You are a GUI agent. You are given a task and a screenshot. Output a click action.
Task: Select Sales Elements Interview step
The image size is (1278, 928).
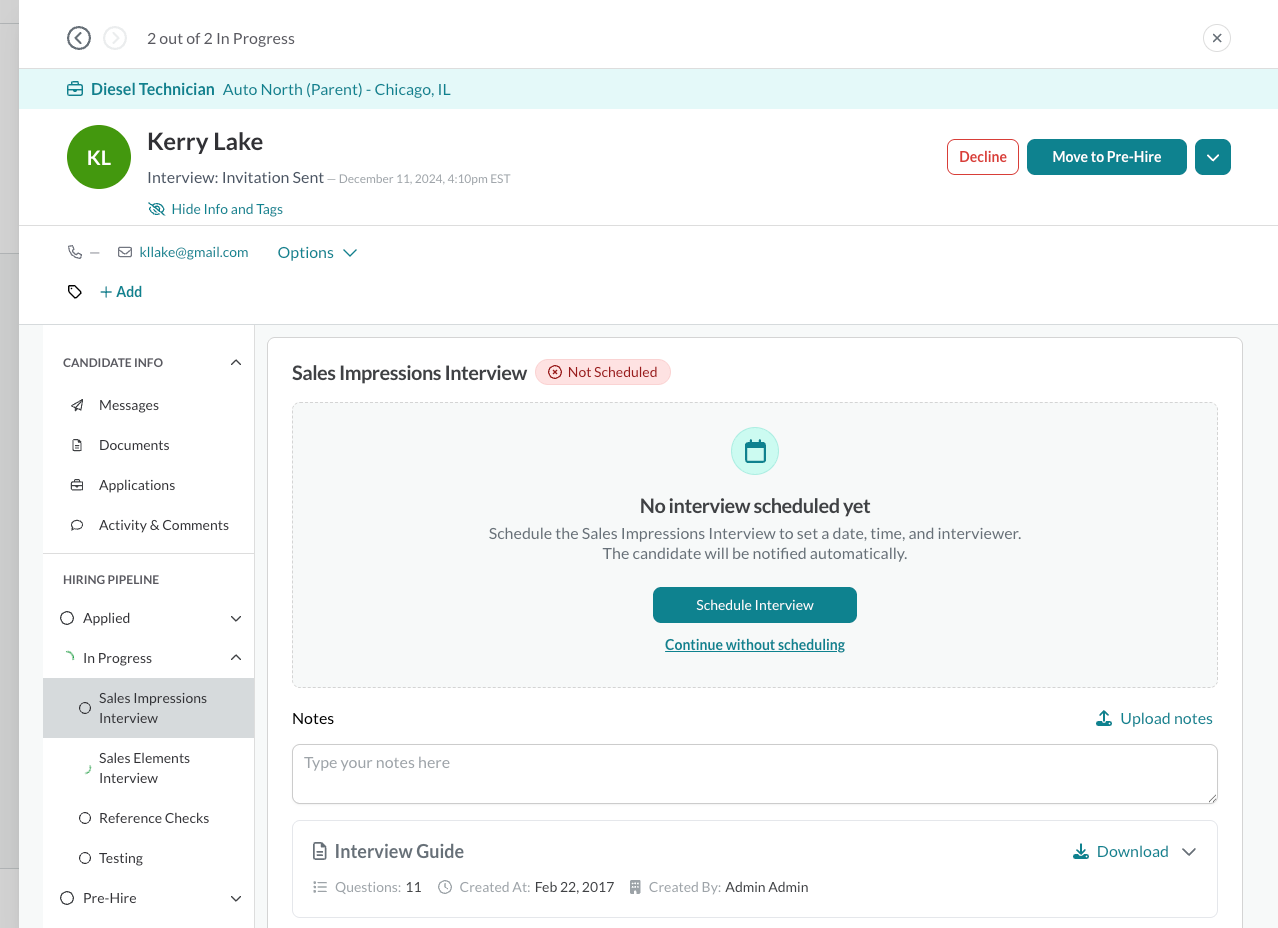pos(149,768)
